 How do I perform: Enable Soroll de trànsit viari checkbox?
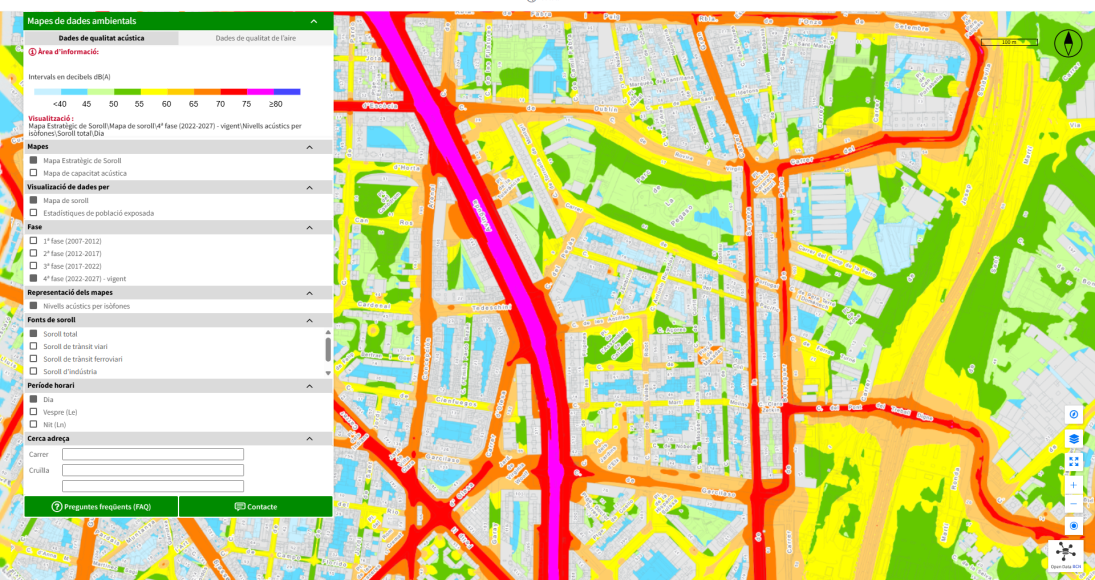click(34, 346)
